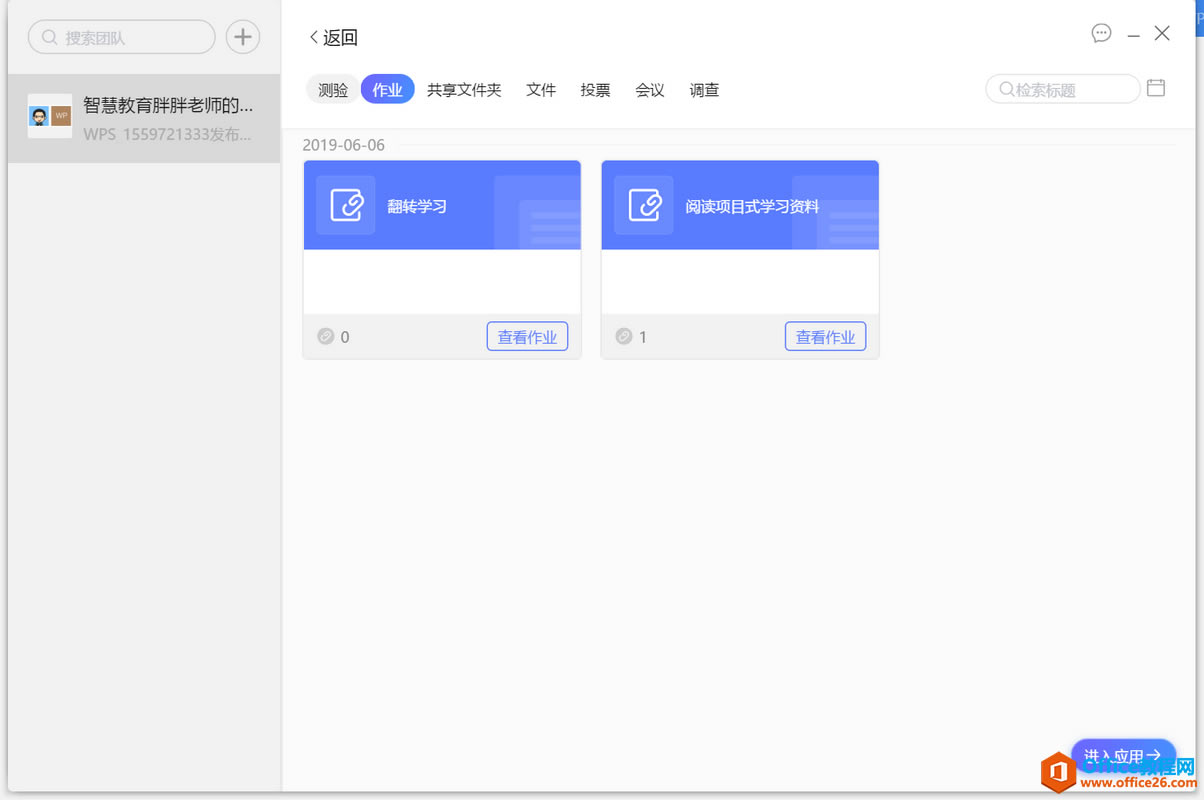The image size is (1204, 800).
Task: Focus the 搜索团队 search field
Action: [x=130, y=38]
